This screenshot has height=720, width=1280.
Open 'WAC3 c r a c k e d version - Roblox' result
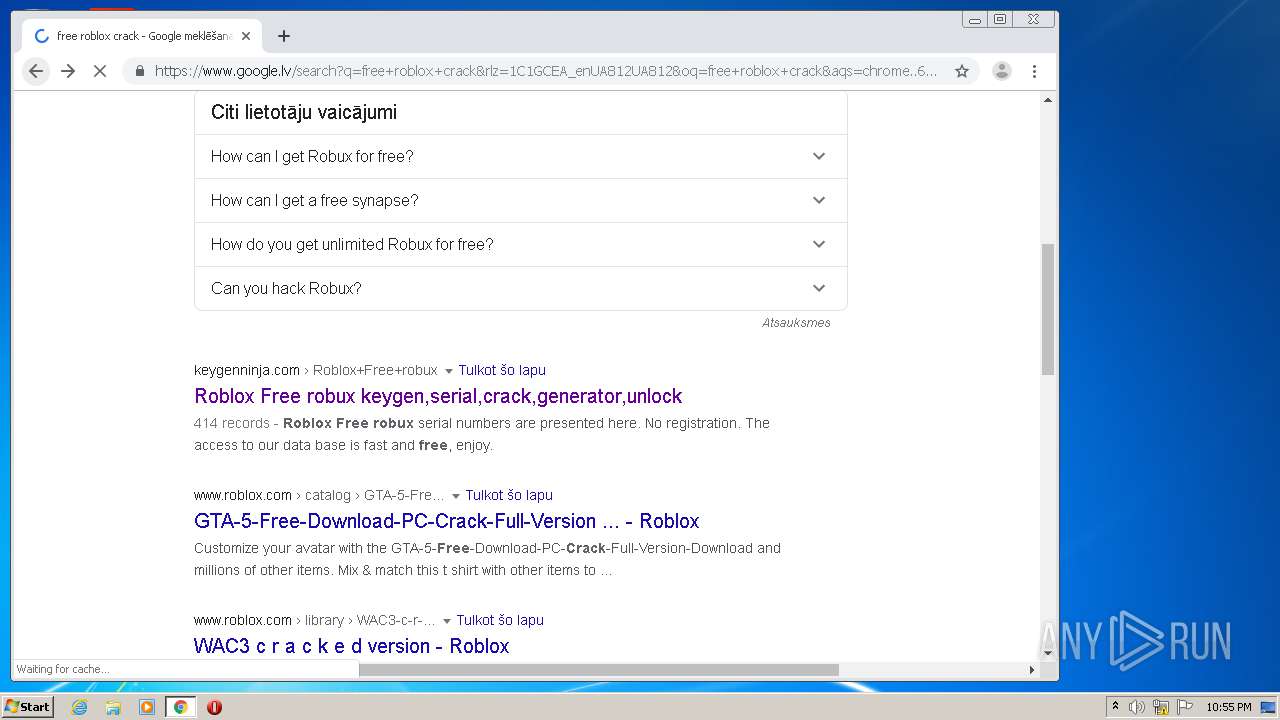[351, 646]
